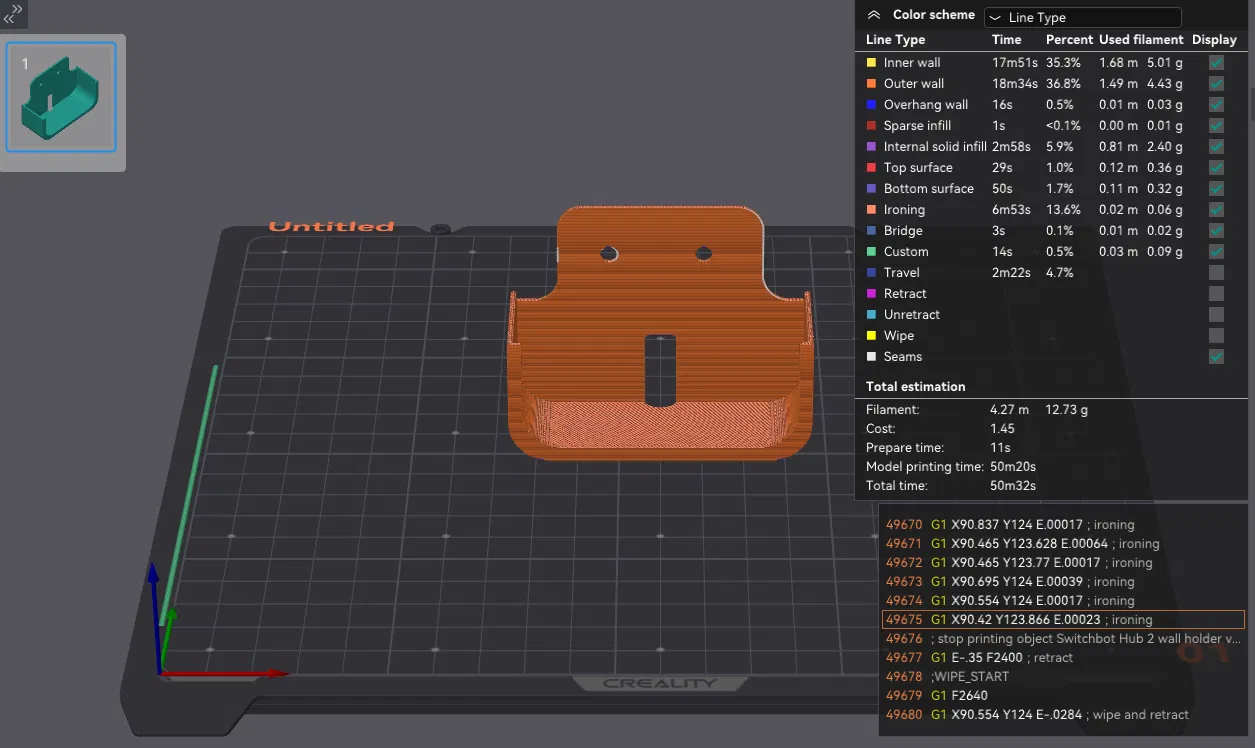Select G-code line 49674
This screenshot has width=1255, height=748.
pos(1064,600)
